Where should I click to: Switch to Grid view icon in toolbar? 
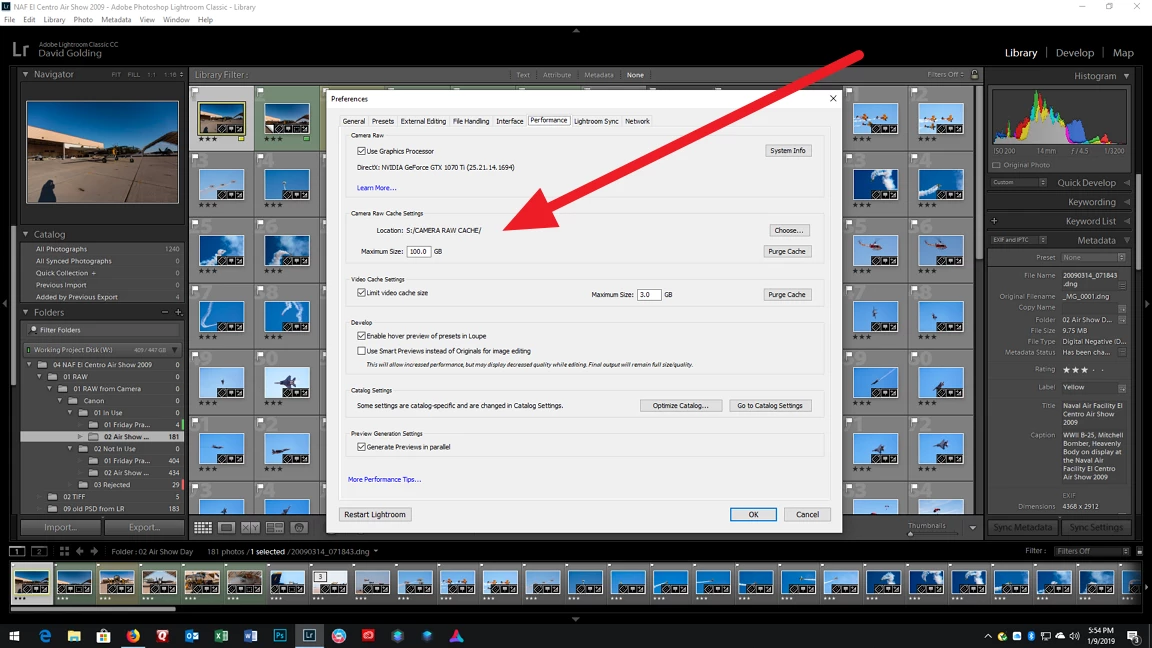pyautogui.click(x=203, y=528)
